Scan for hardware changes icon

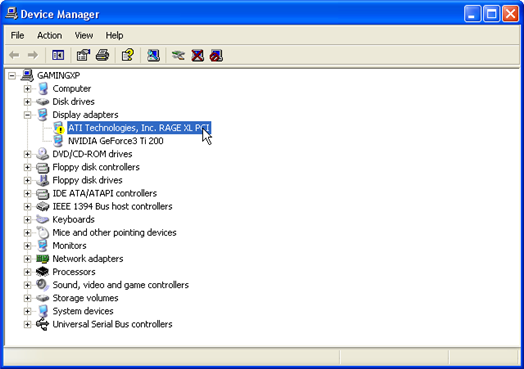tap(153, 55)
